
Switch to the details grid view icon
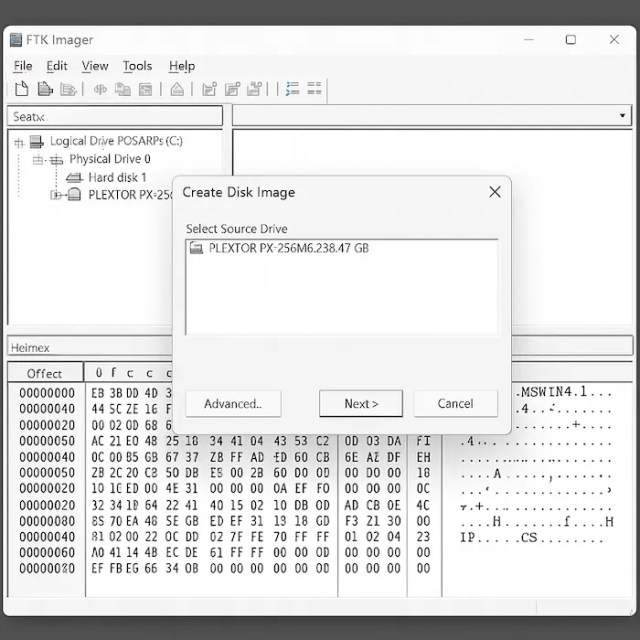(314, 88)
